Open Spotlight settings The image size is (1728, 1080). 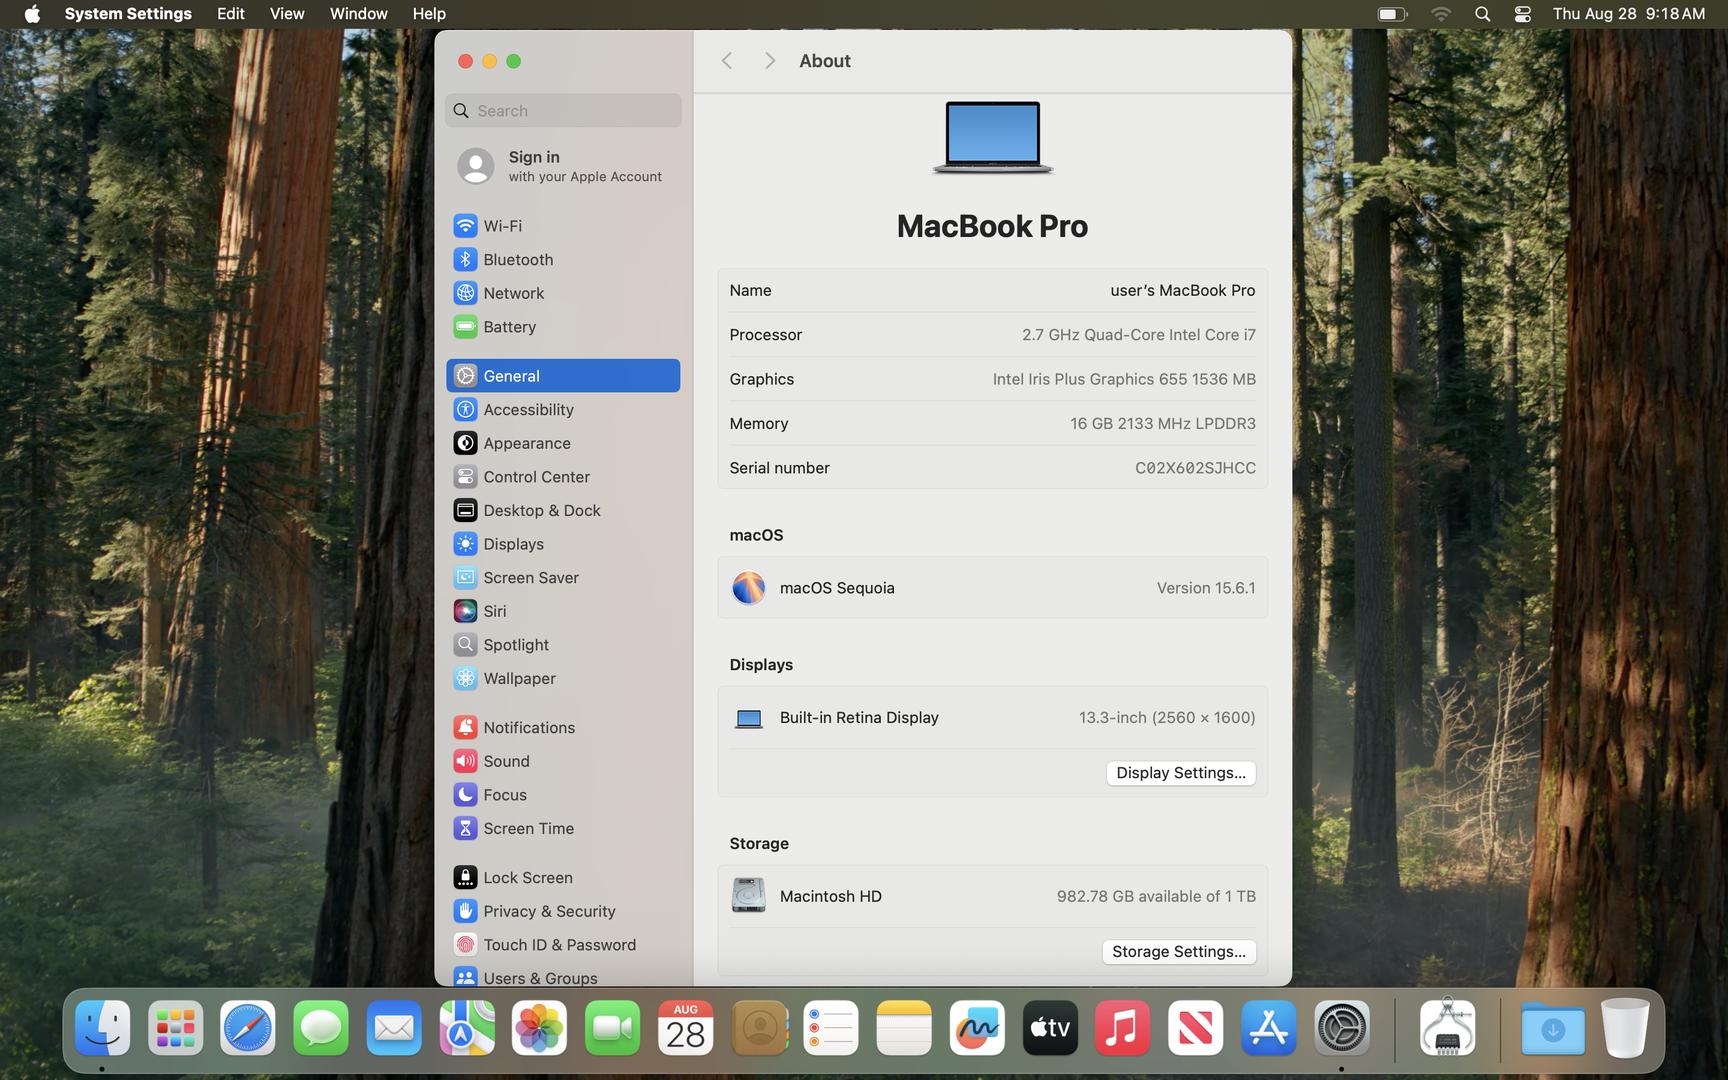(563, 645)
